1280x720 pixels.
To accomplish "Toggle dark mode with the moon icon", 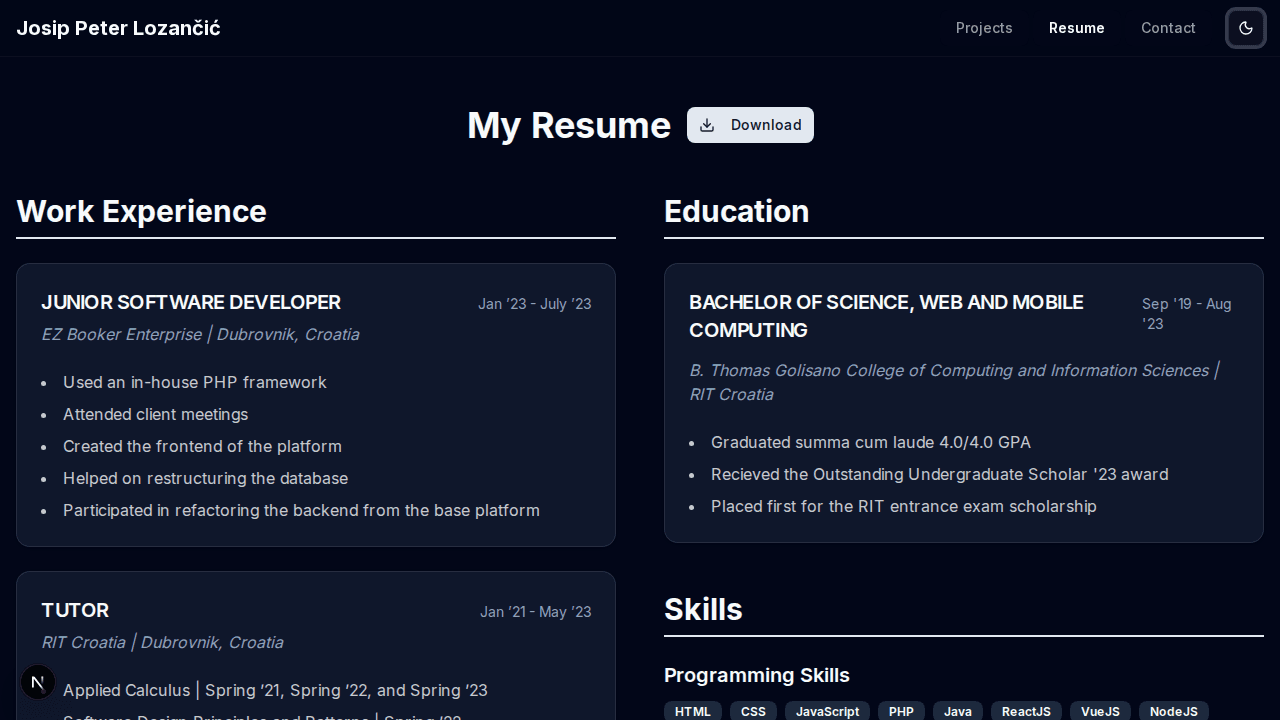I will pyautogui.click(x=1246, y=28).
